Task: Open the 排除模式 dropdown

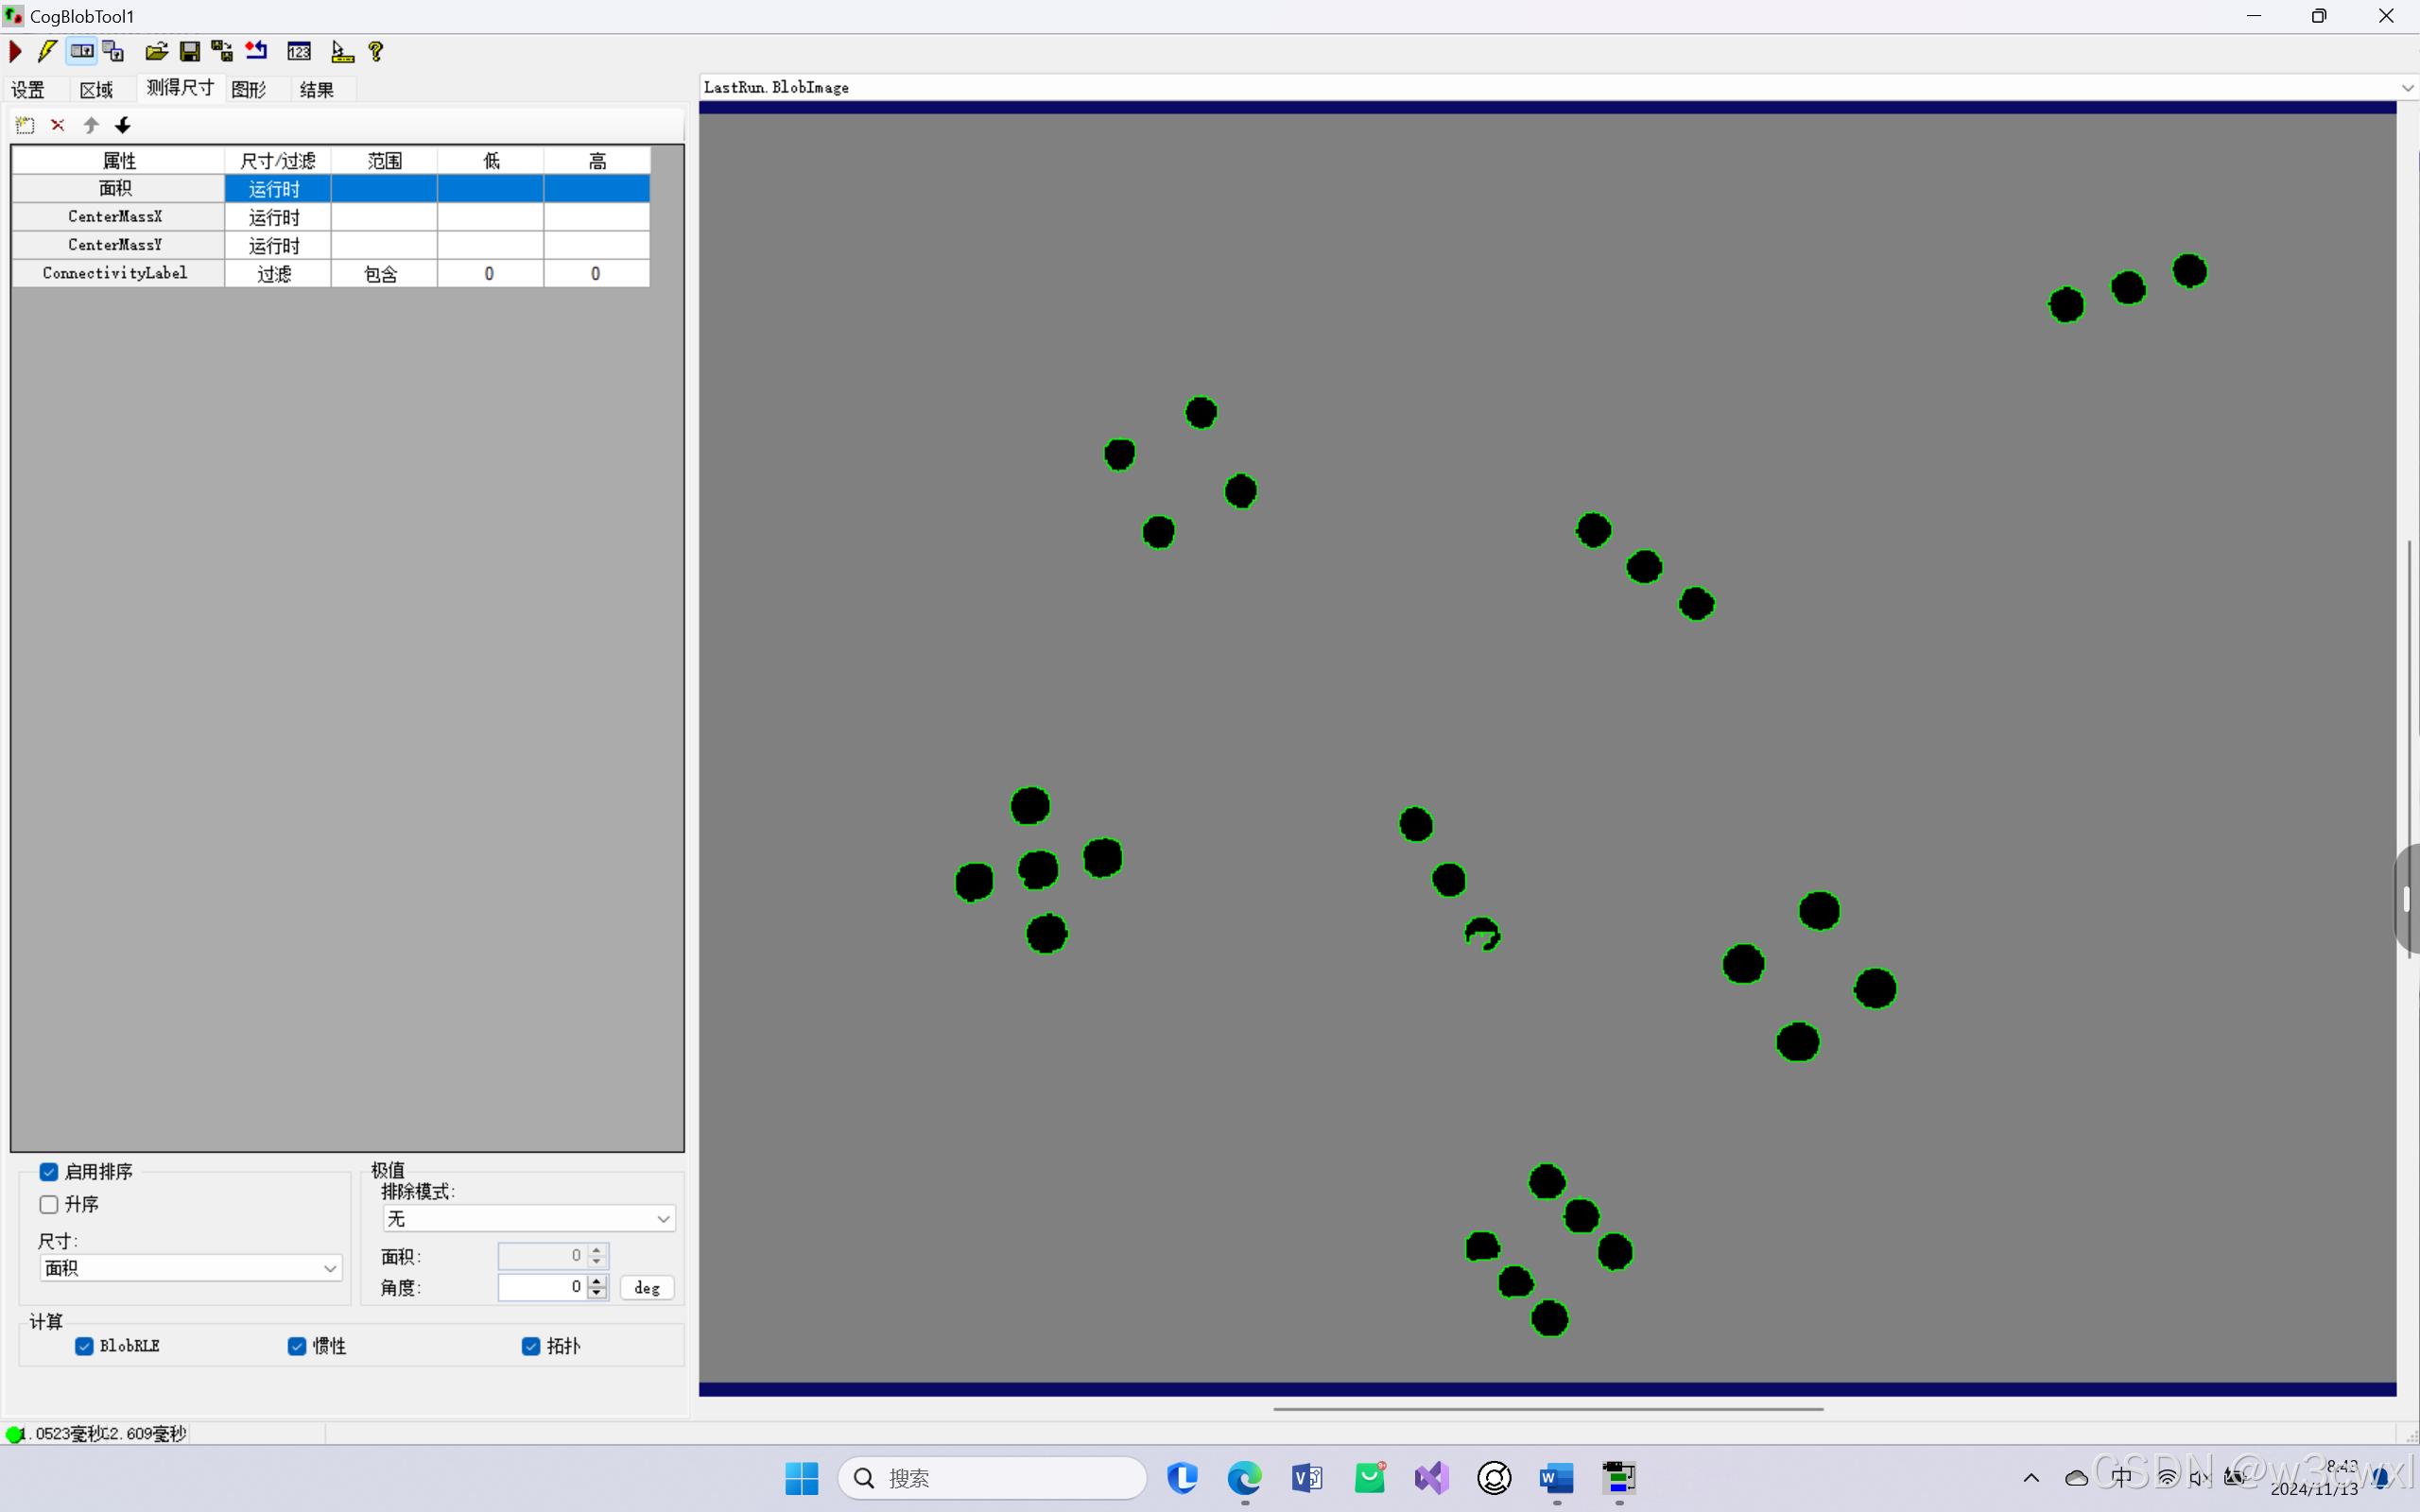Action: pos(528,1218)
